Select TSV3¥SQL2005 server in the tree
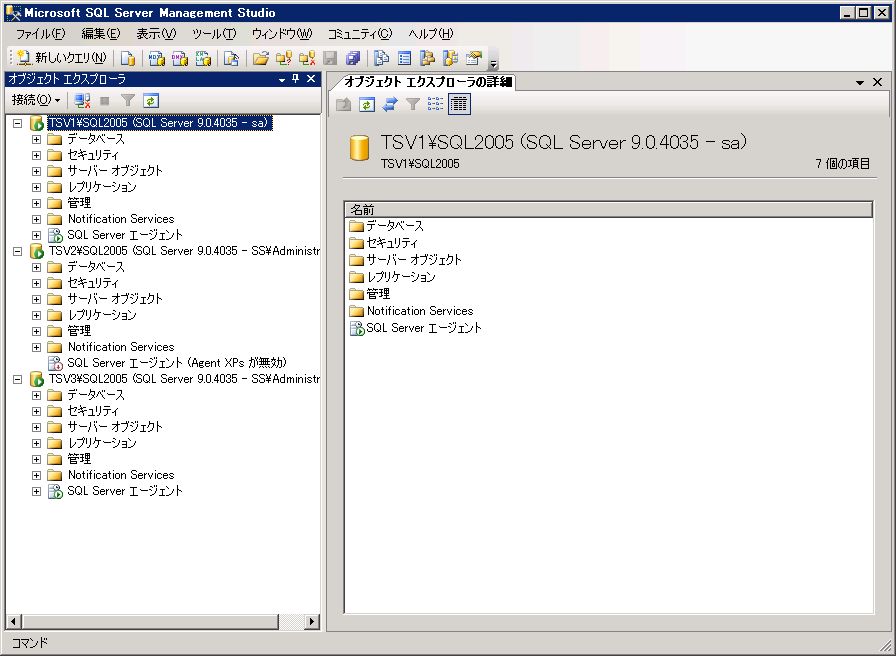Image resolution: width=896 pixels, height=656 pixels. point(184,379)
